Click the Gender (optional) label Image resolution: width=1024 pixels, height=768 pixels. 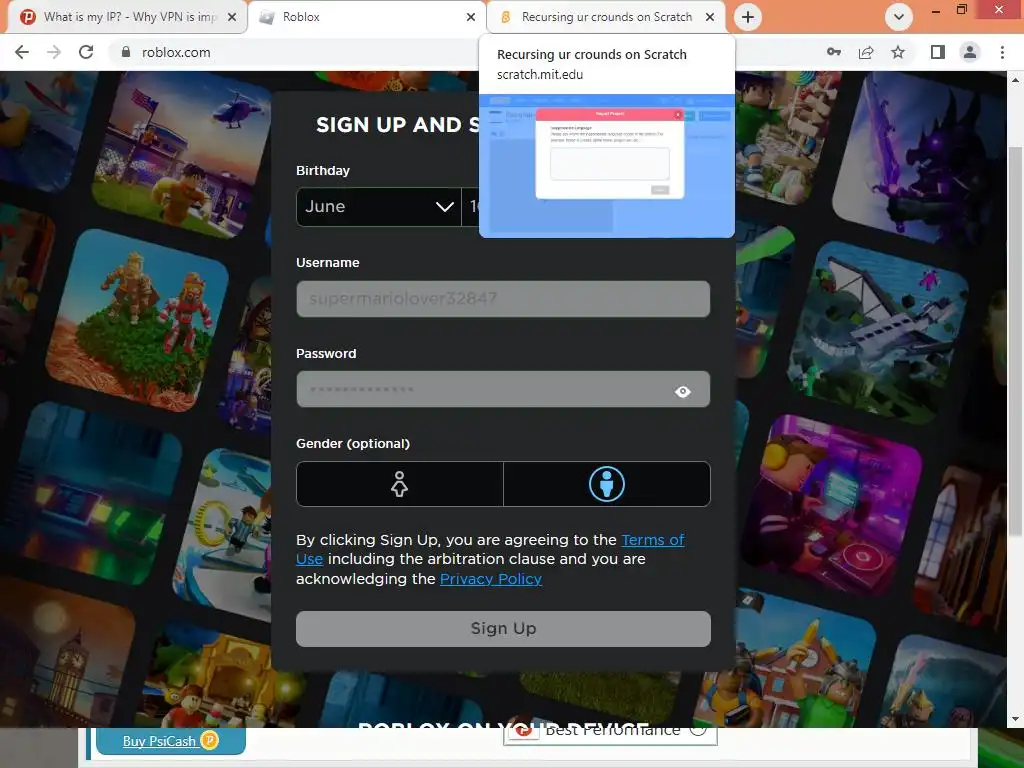[x=353, y=443]
